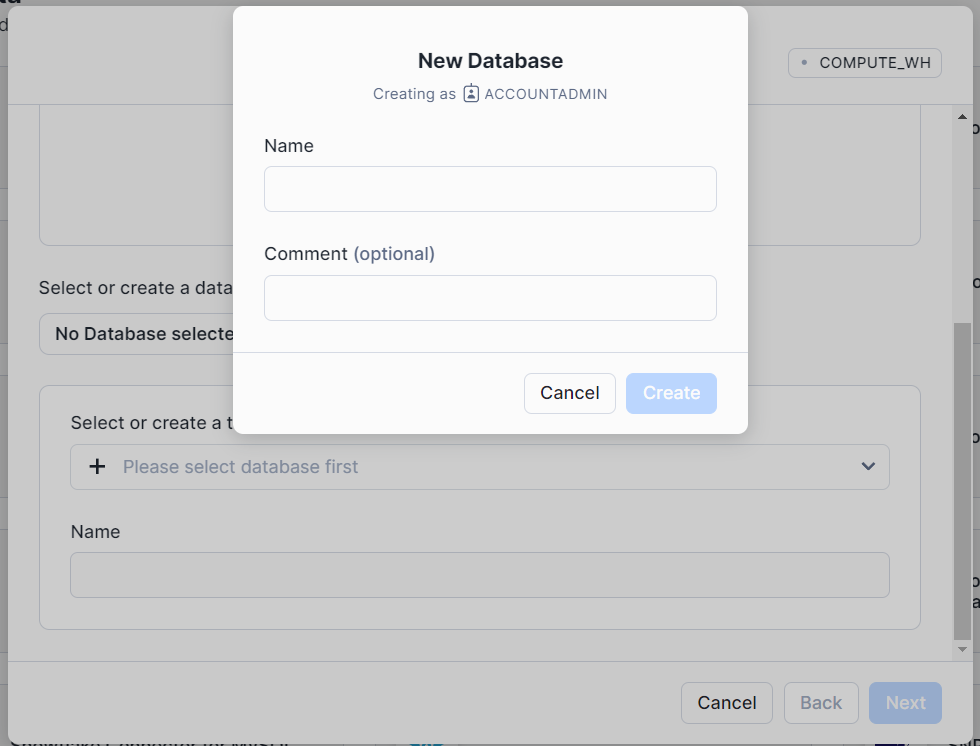
Task: Click the Name field in New Database dialog
Action: pyautogui.click(x=490, y=189)
